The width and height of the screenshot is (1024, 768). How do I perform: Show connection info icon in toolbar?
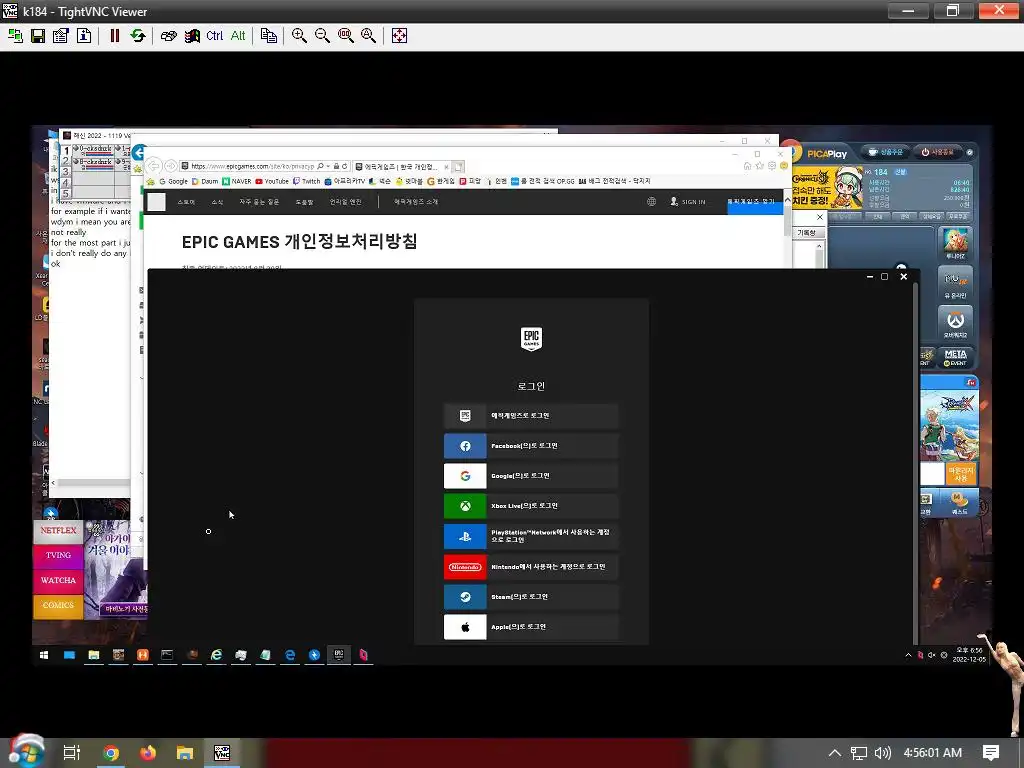84,36
